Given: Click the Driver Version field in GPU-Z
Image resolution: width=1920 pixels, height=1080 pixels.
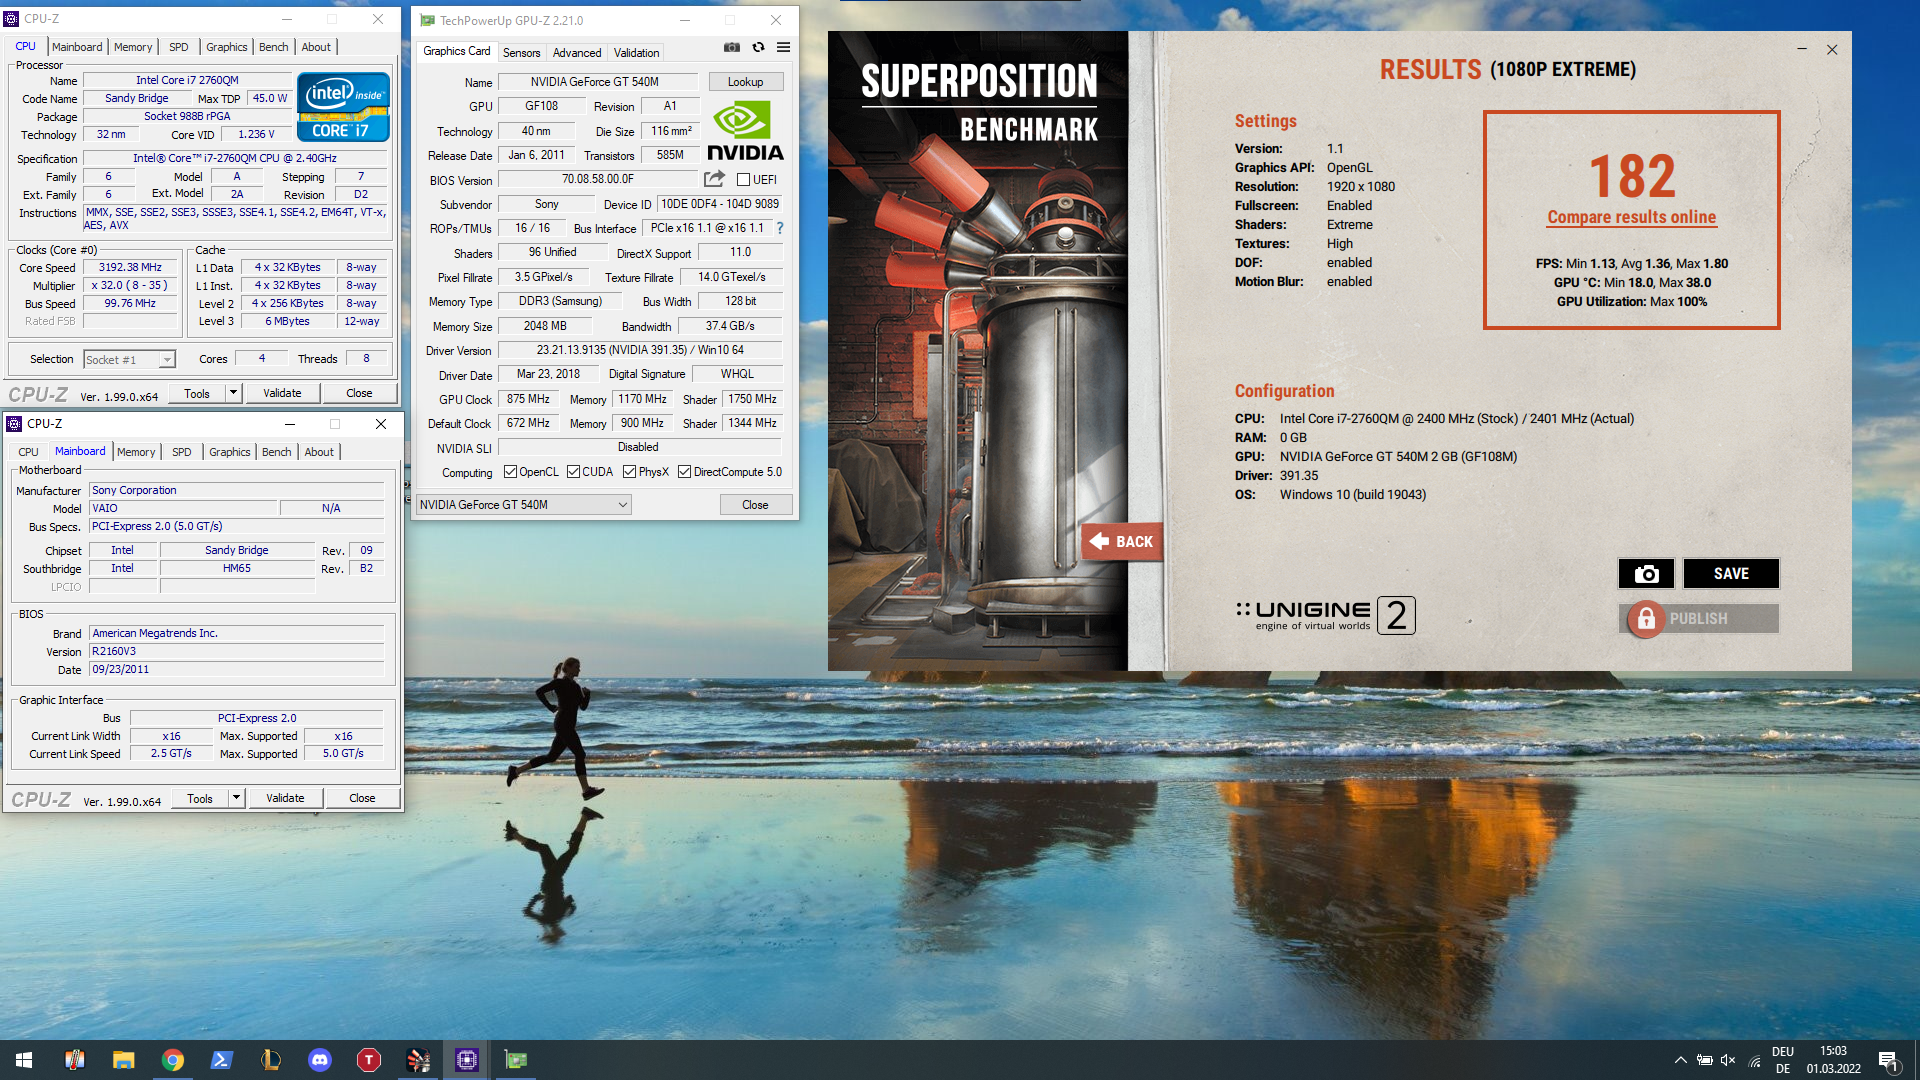Looking at the screenshot, I should [x=640, y=350].
